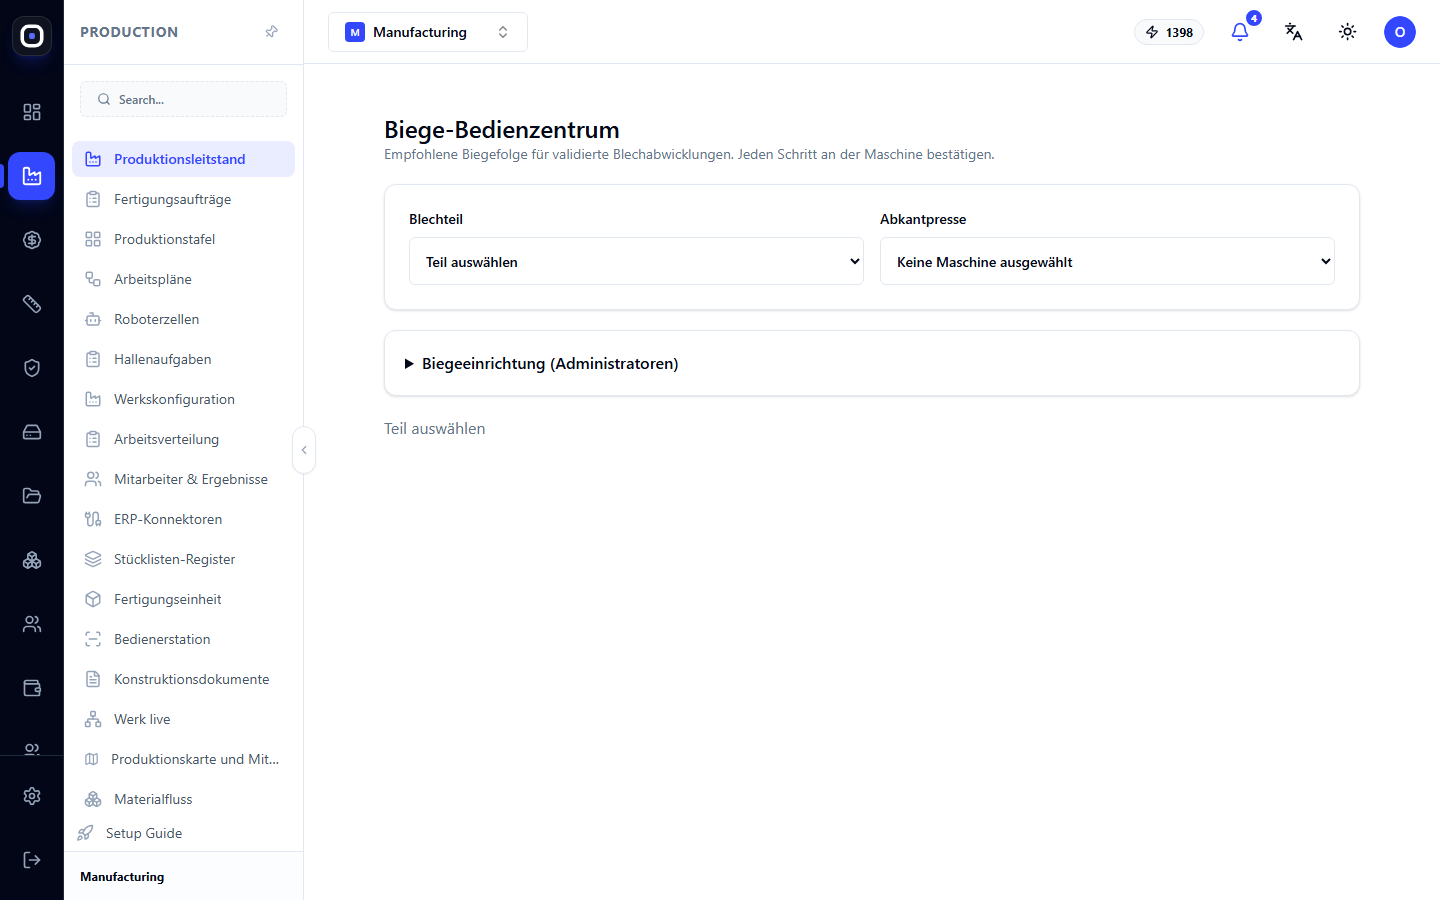Go to Produktionsleitstand

183,159
